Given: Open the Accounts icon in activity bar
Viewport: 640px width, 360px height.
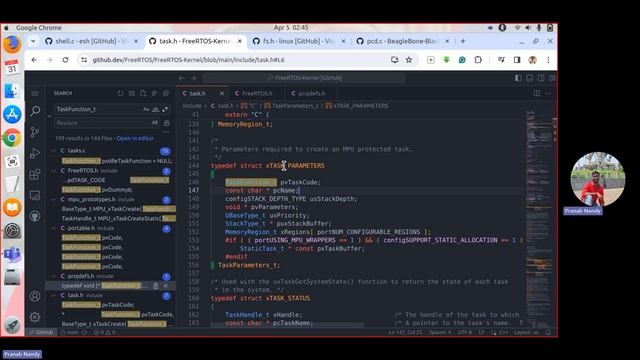Looking at the screenshot, I should point(35,296).
